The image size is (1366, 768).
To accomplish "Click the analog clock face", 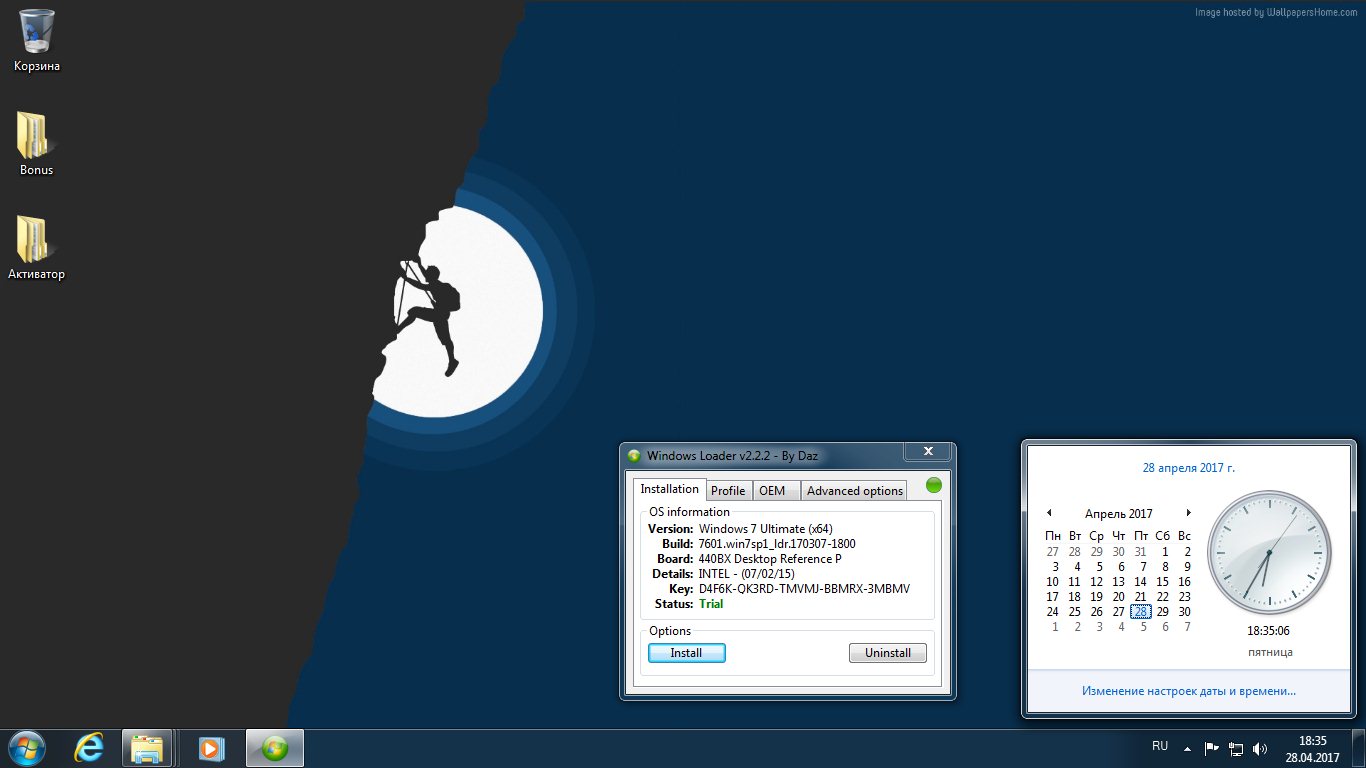I will (1269, 552).
